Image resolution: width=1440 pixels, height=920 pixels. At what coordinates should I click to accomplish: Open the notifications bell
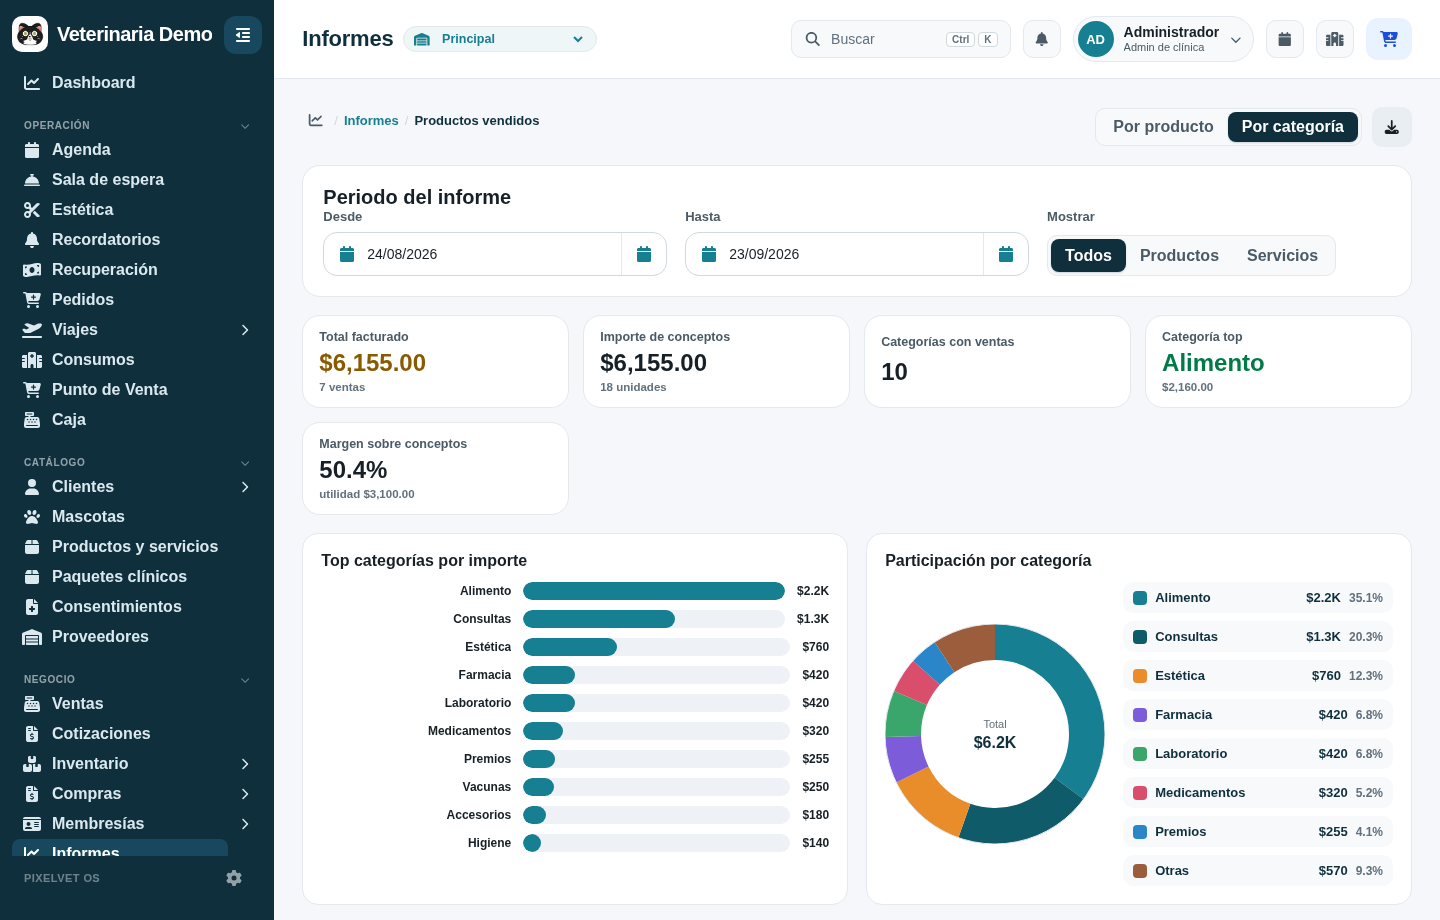pyautogui.click(x=1042, y=39)
